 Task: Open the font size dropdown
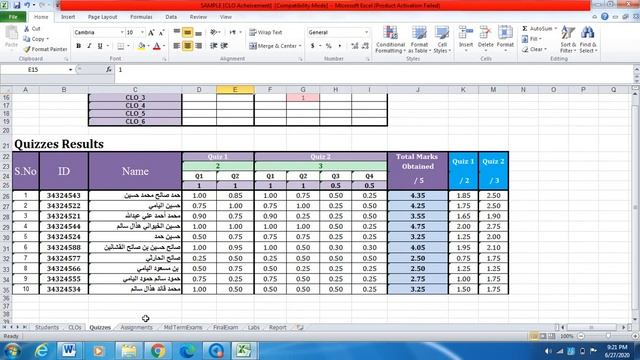[142, 32]
